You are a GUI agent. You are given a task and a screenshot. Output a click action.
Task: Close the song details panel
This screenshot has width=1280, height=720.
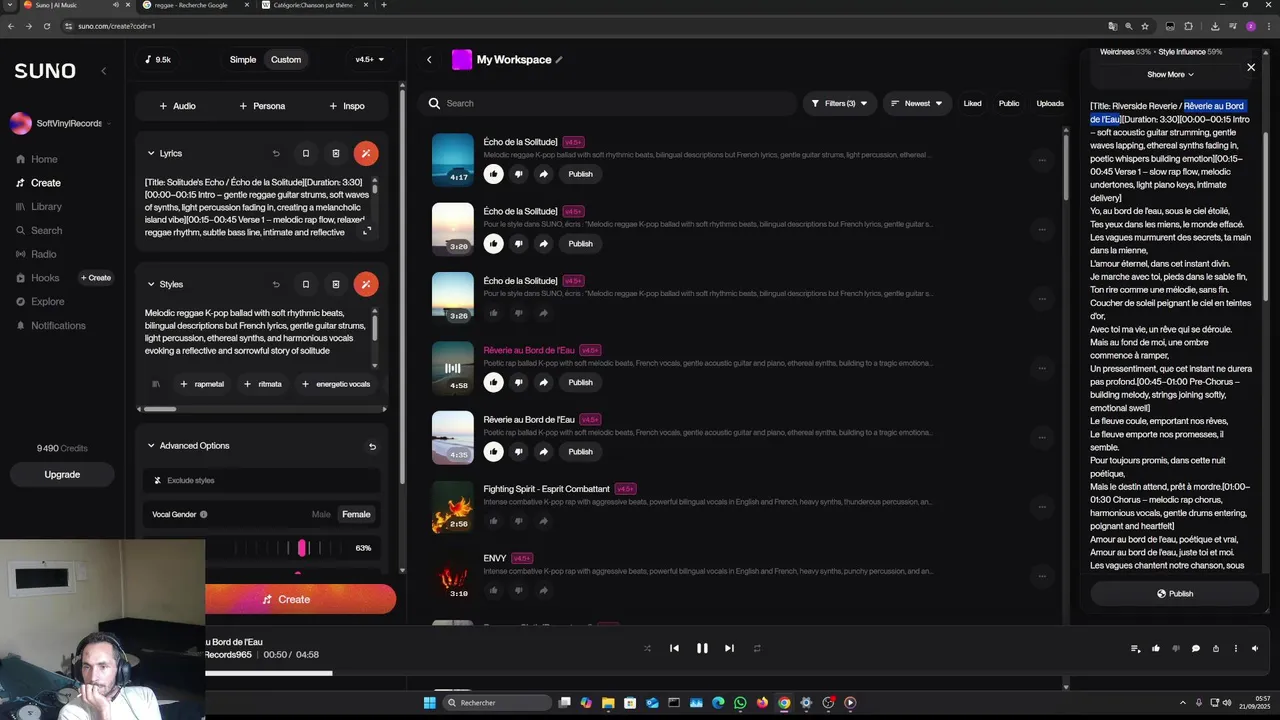click(x=1250, y=67)
